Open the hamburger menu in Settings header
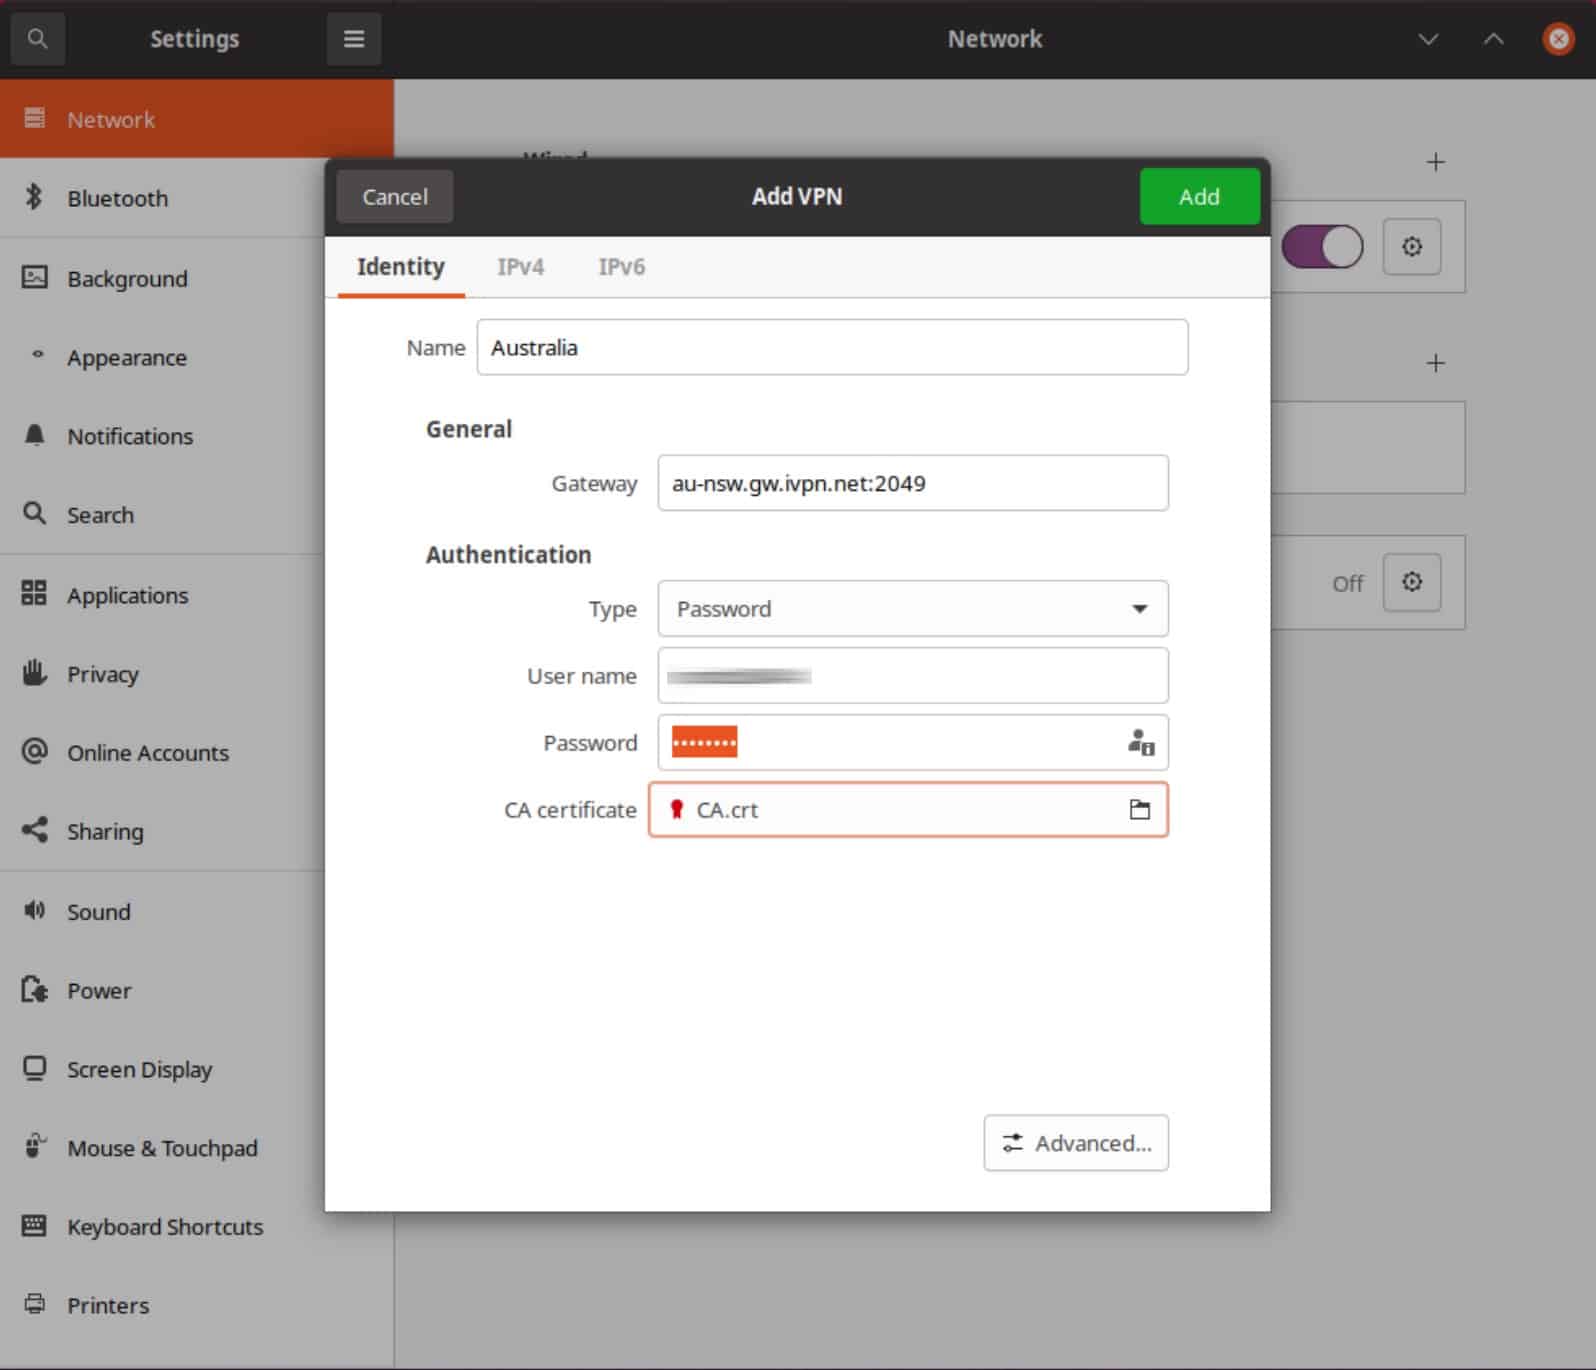This screenshot has height=1370, width=1596. click(x=354, y=39)
